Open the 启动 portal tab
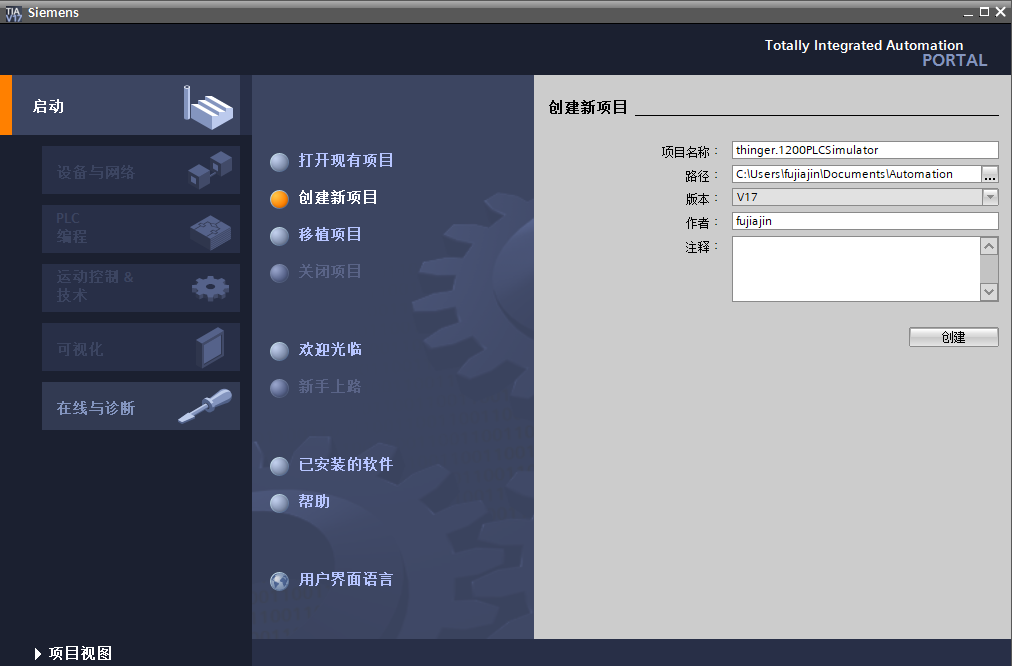 (x=120, y=105)
